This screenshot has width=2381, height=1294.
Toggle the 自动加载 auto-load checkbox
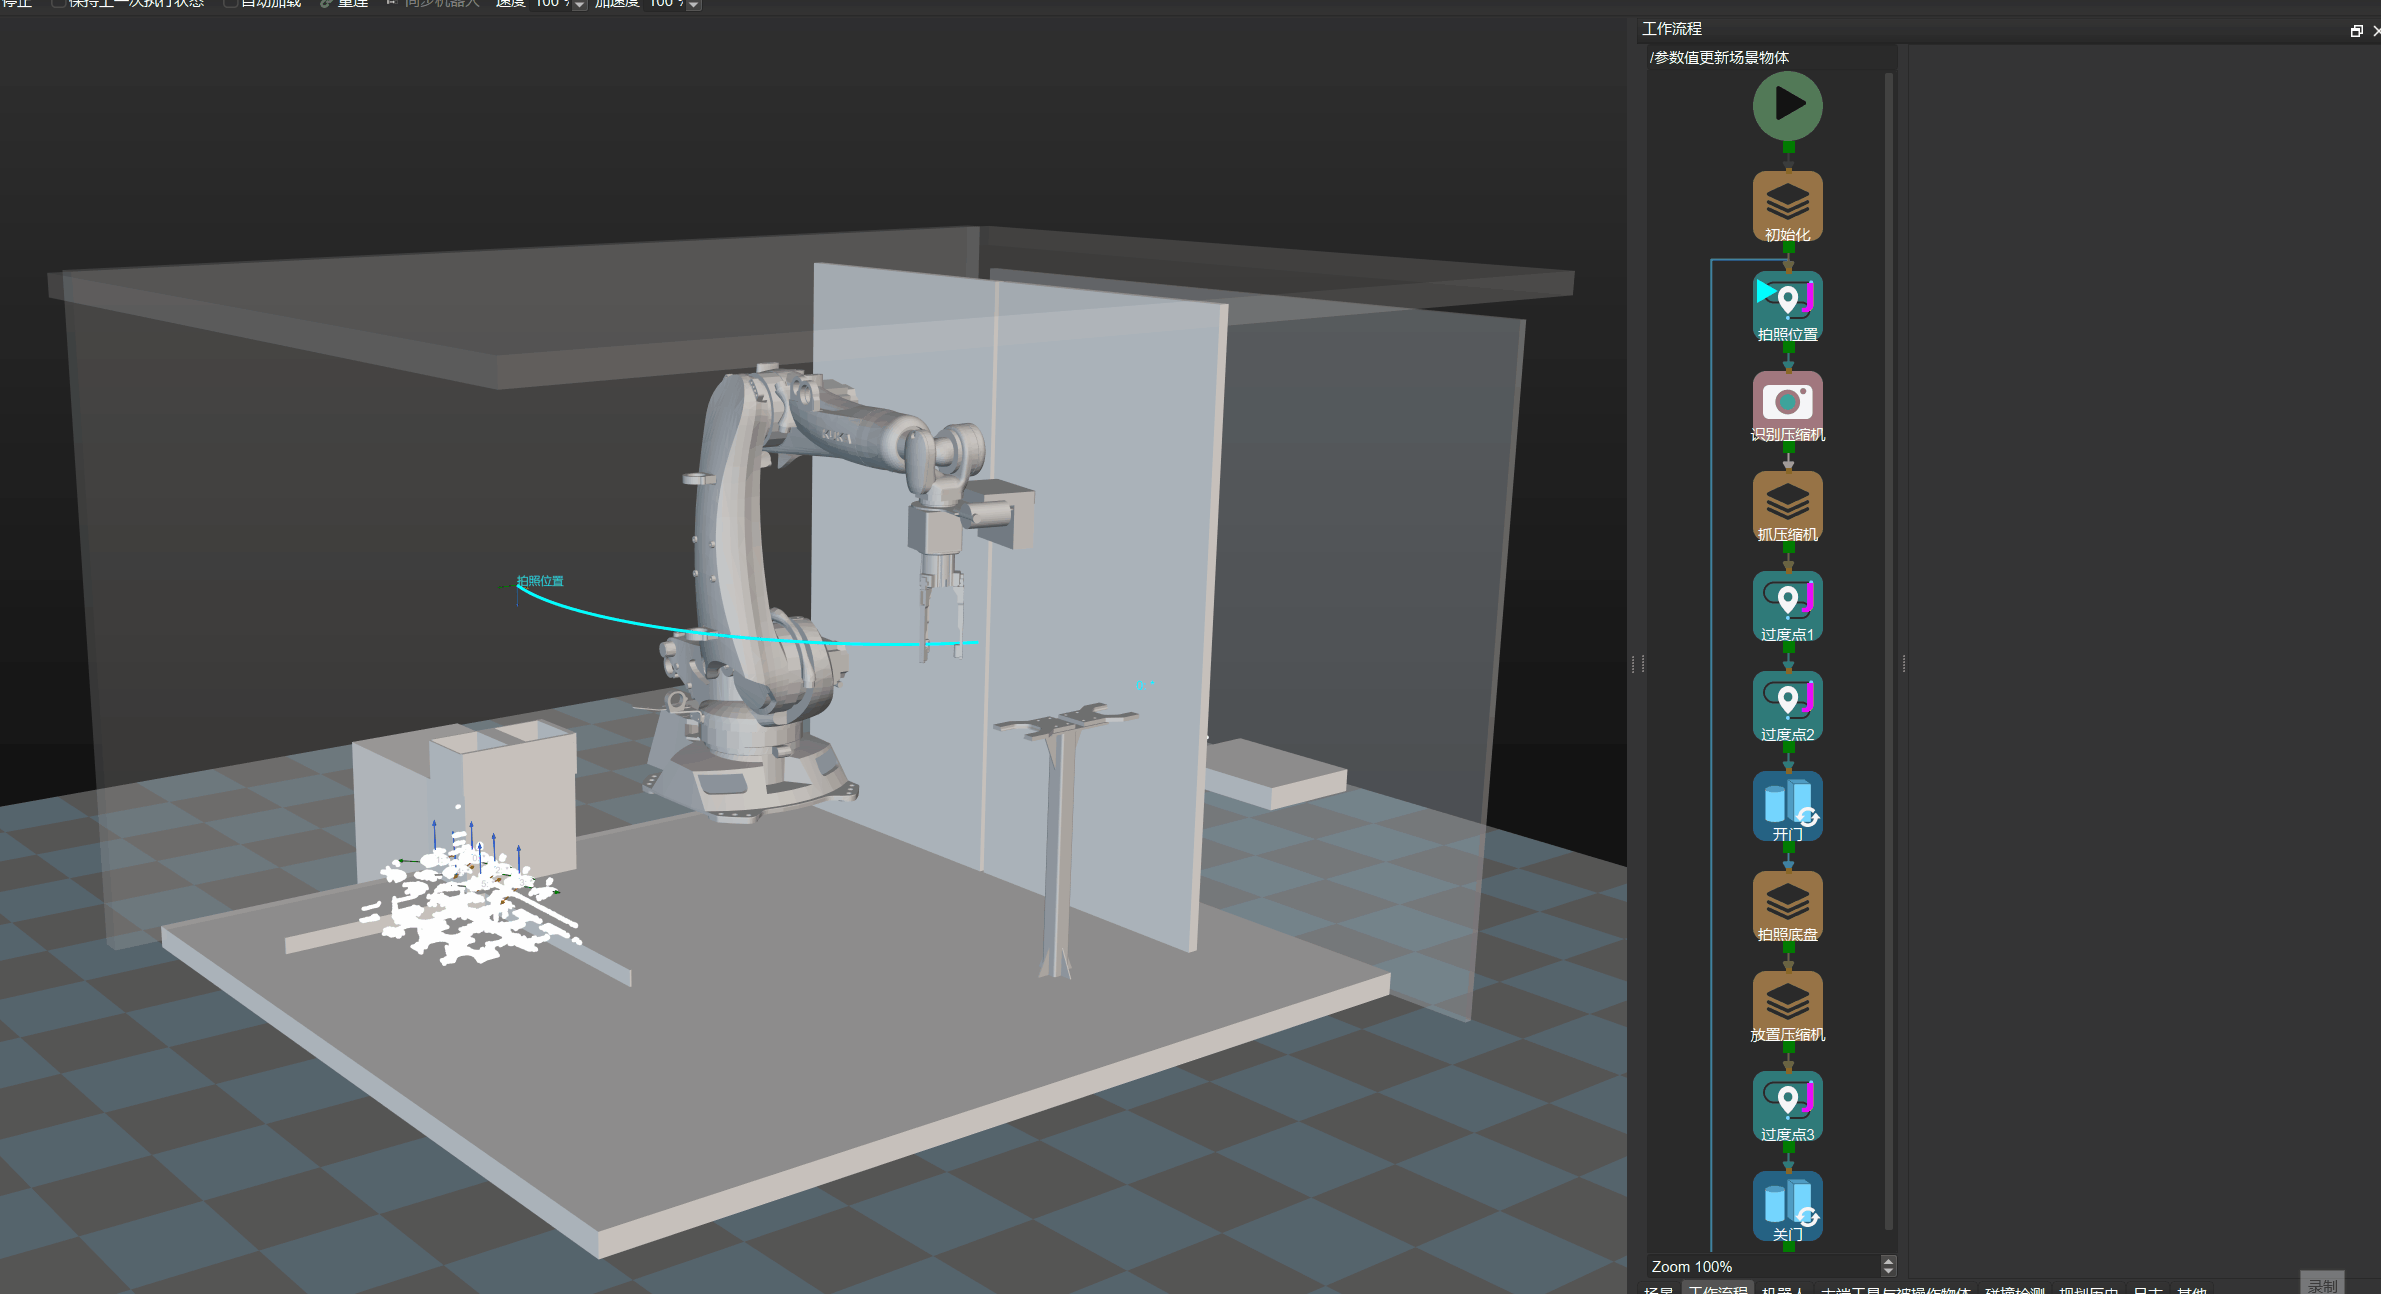click(231, 4)
